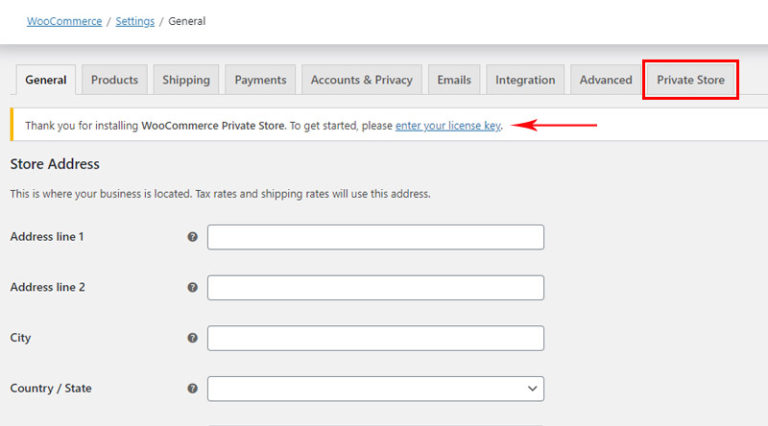Focus the Address line 1 field
This screenshot has height=426, width=768.
tap(375, 237)
